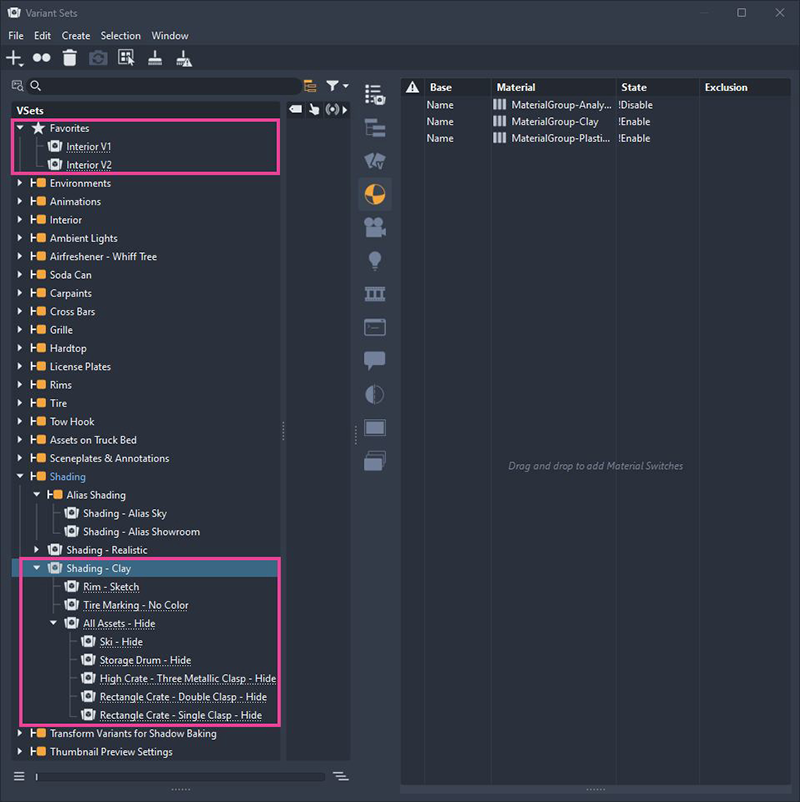Click the broom with warning icon

click(184, 58)
